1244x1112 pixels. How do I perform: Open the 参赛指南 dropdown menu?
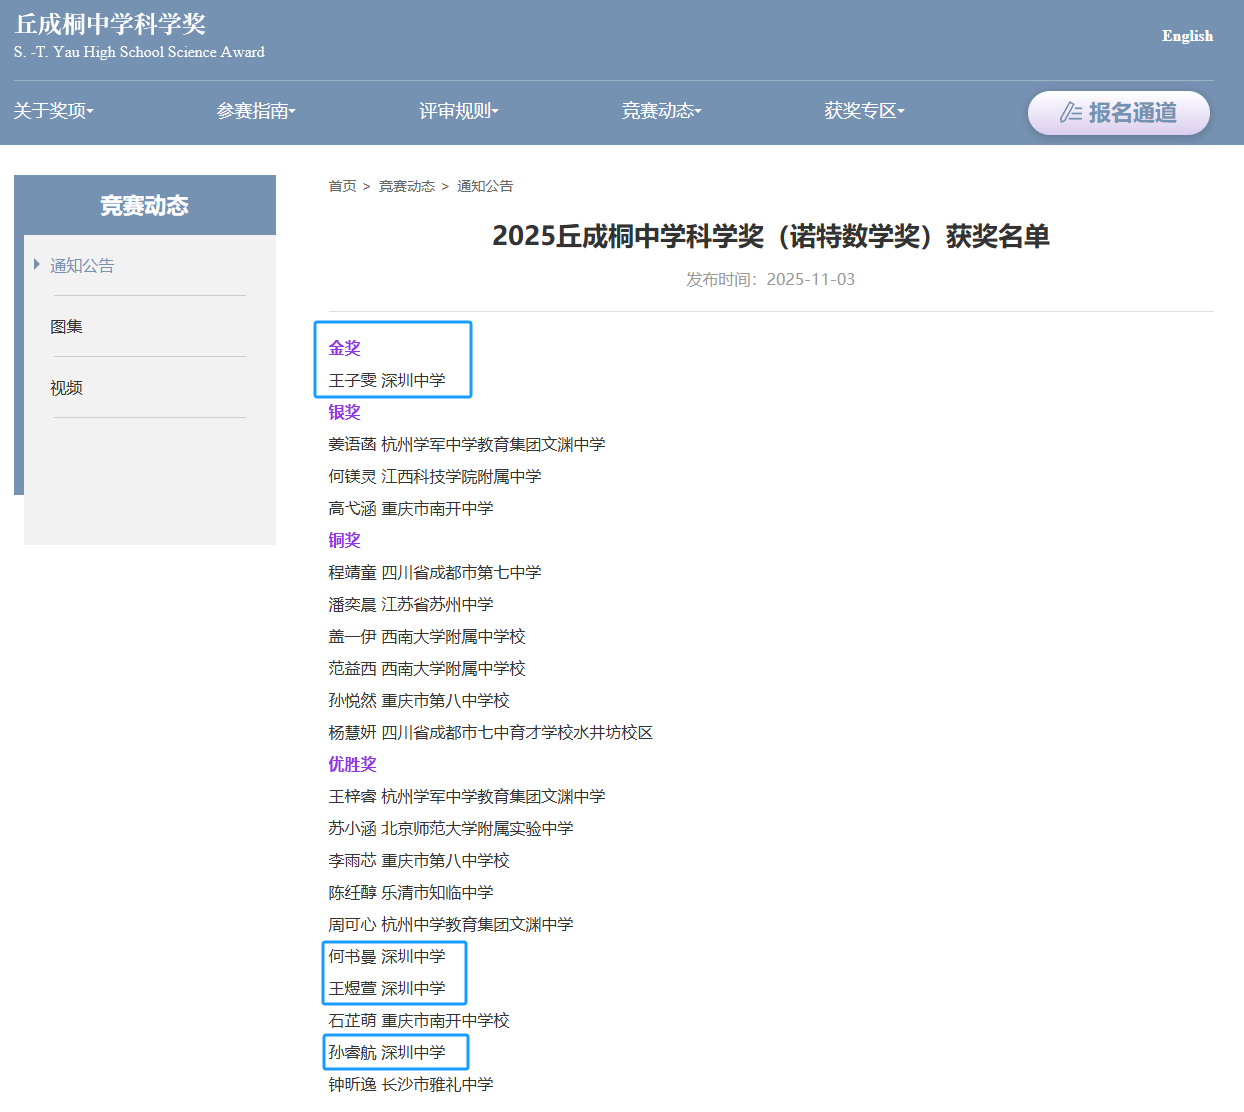(256, 111)
